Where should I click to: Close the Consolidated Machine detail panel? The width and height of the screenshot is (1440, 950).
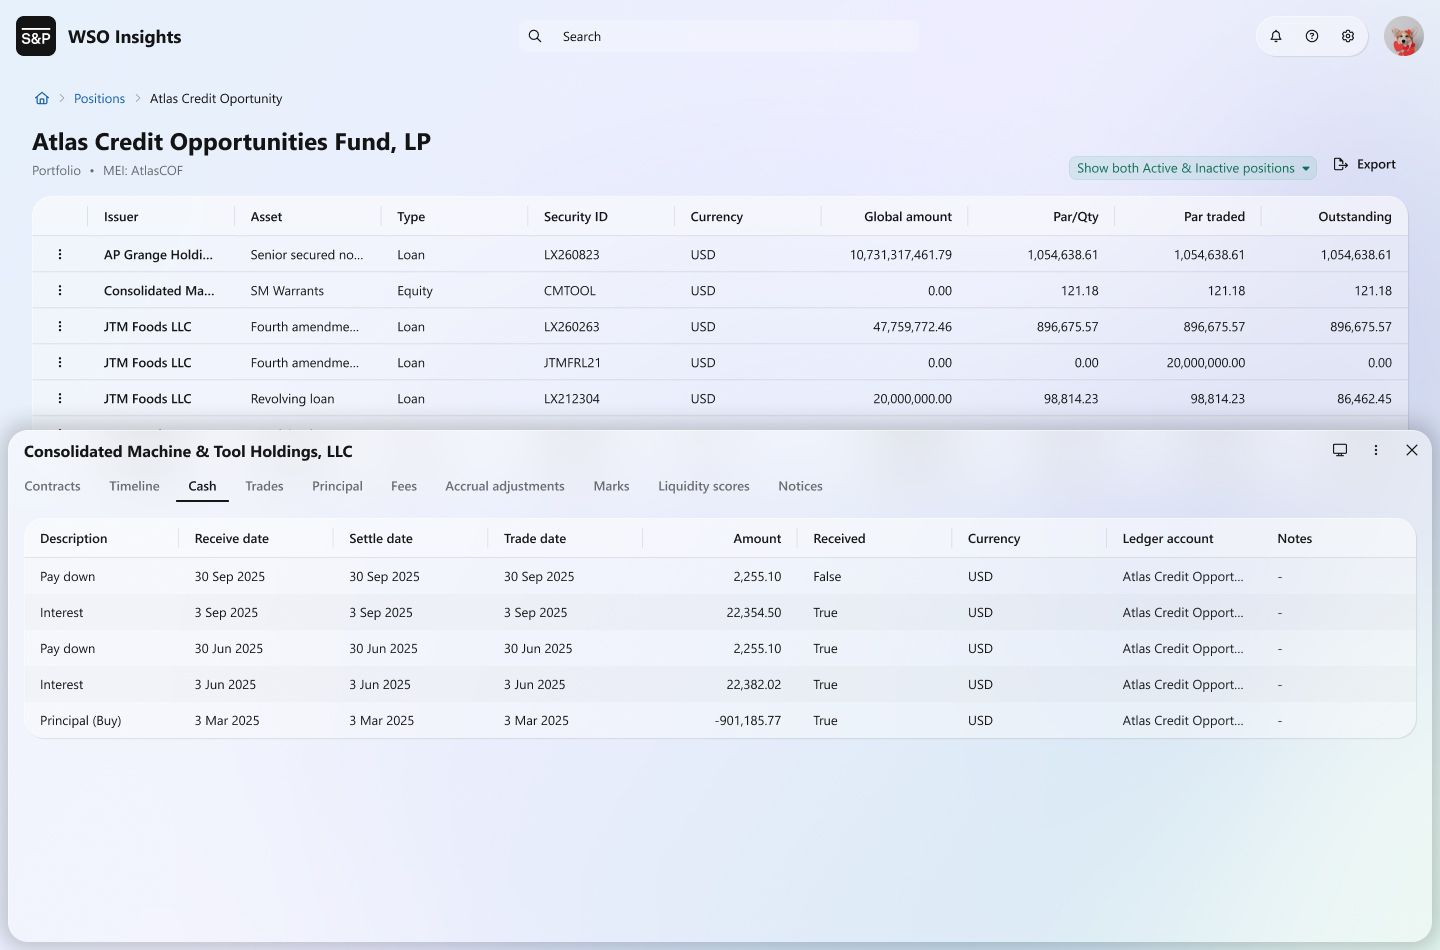click(x=1412, y=450)
